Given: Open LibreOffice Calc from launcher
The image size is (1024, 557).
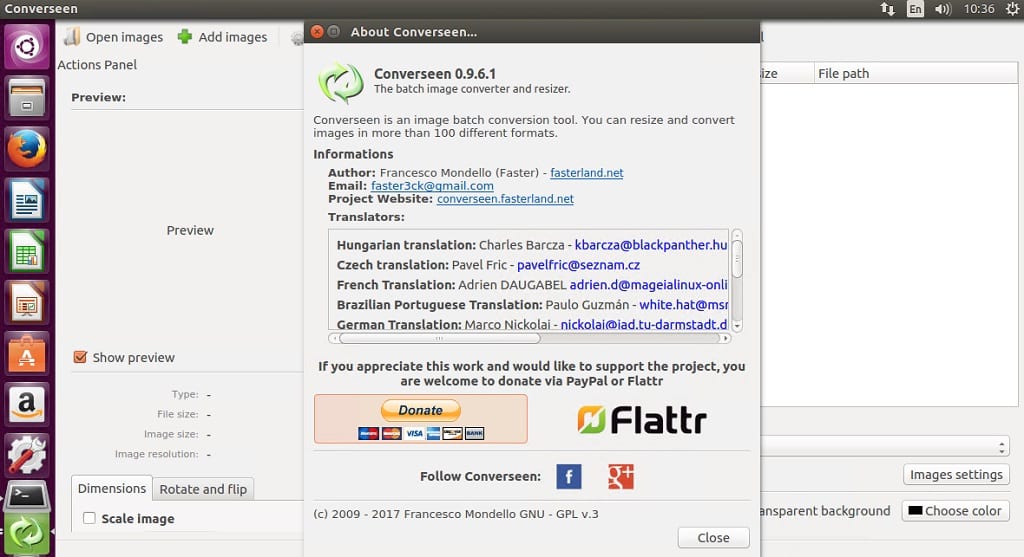Looking at the screenshot, I should (27, 251).
